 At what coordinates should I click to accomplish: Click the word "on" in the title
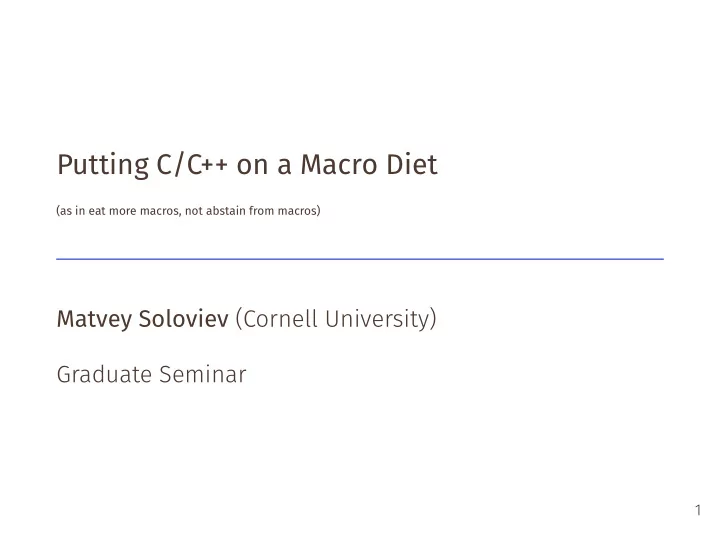tap(252, 166)
